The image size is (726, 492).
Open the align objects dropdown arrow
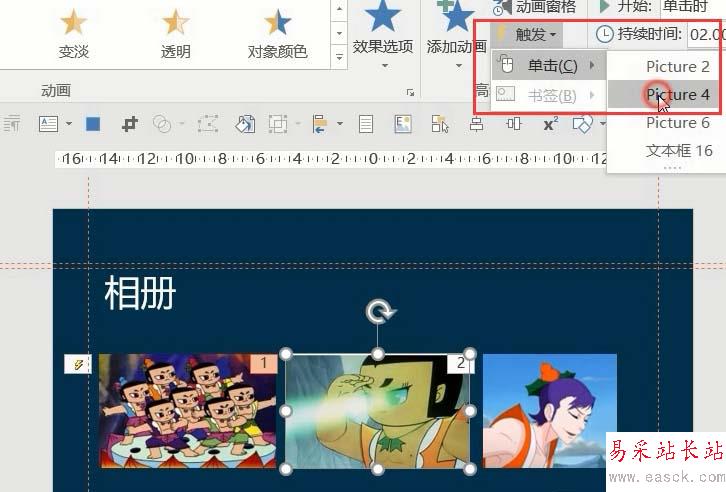pyautogui.click(x=339, y=124)
